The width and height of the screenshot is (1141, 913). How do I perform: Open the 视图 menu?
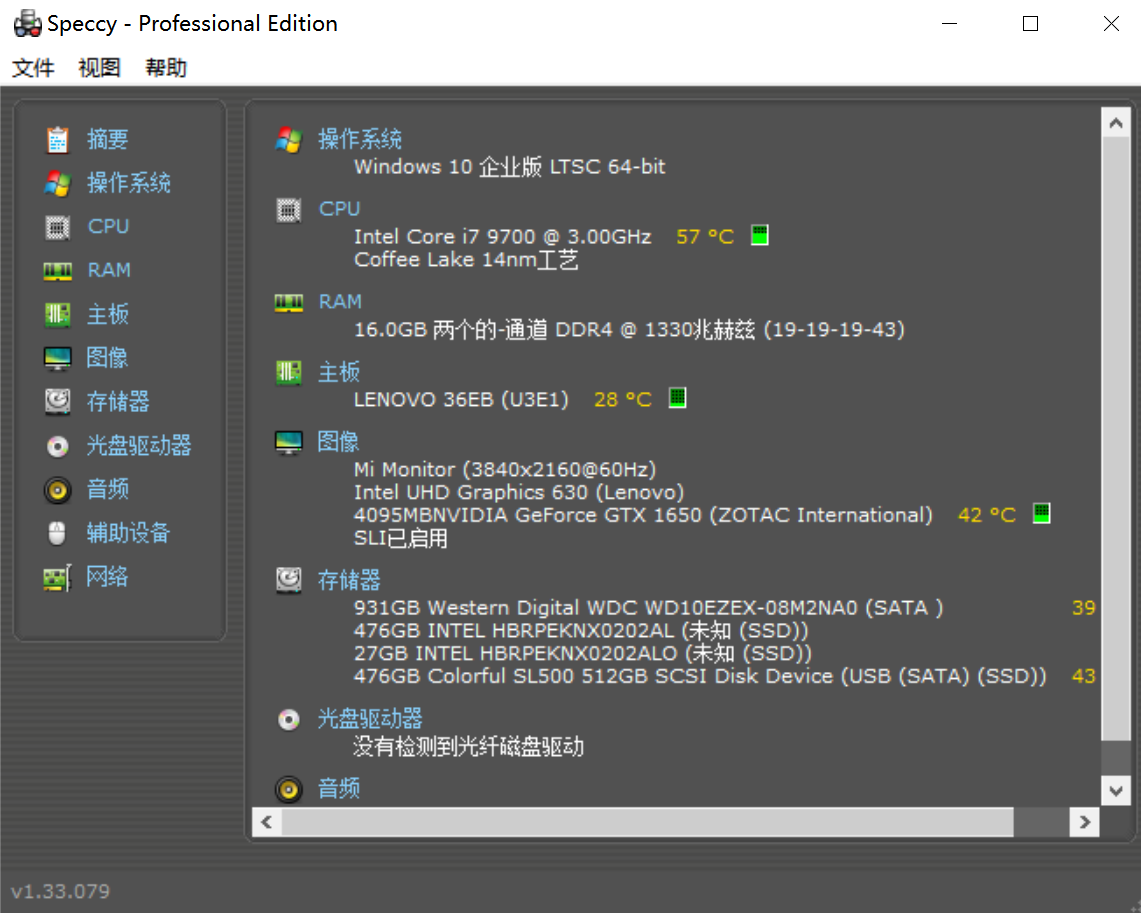(100, 68)
